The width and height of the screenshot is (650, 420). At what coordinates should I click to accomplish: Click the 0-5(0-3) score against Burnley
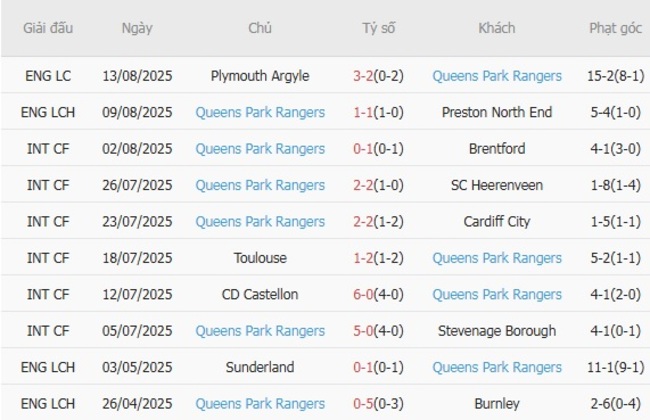(379, 404)
